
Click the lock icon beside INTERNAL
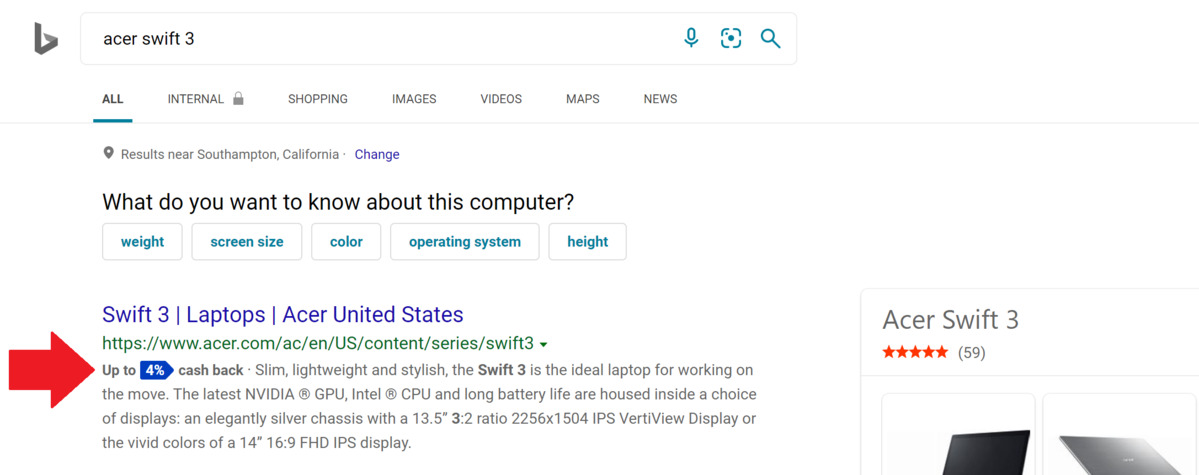[238, 99]
